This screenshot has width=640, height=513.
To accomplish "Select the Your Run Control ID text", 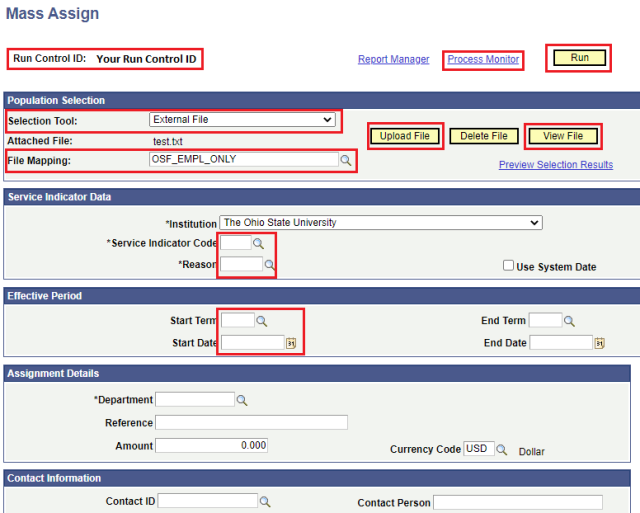I will click(146, 59).
